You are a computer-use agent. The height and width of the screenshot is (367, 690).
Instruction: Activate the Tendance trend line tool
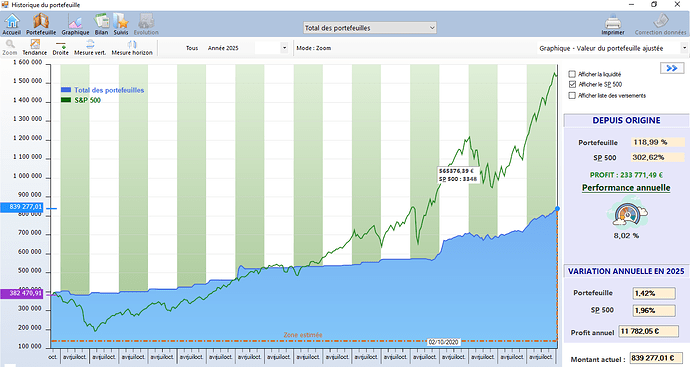(35, 48)
